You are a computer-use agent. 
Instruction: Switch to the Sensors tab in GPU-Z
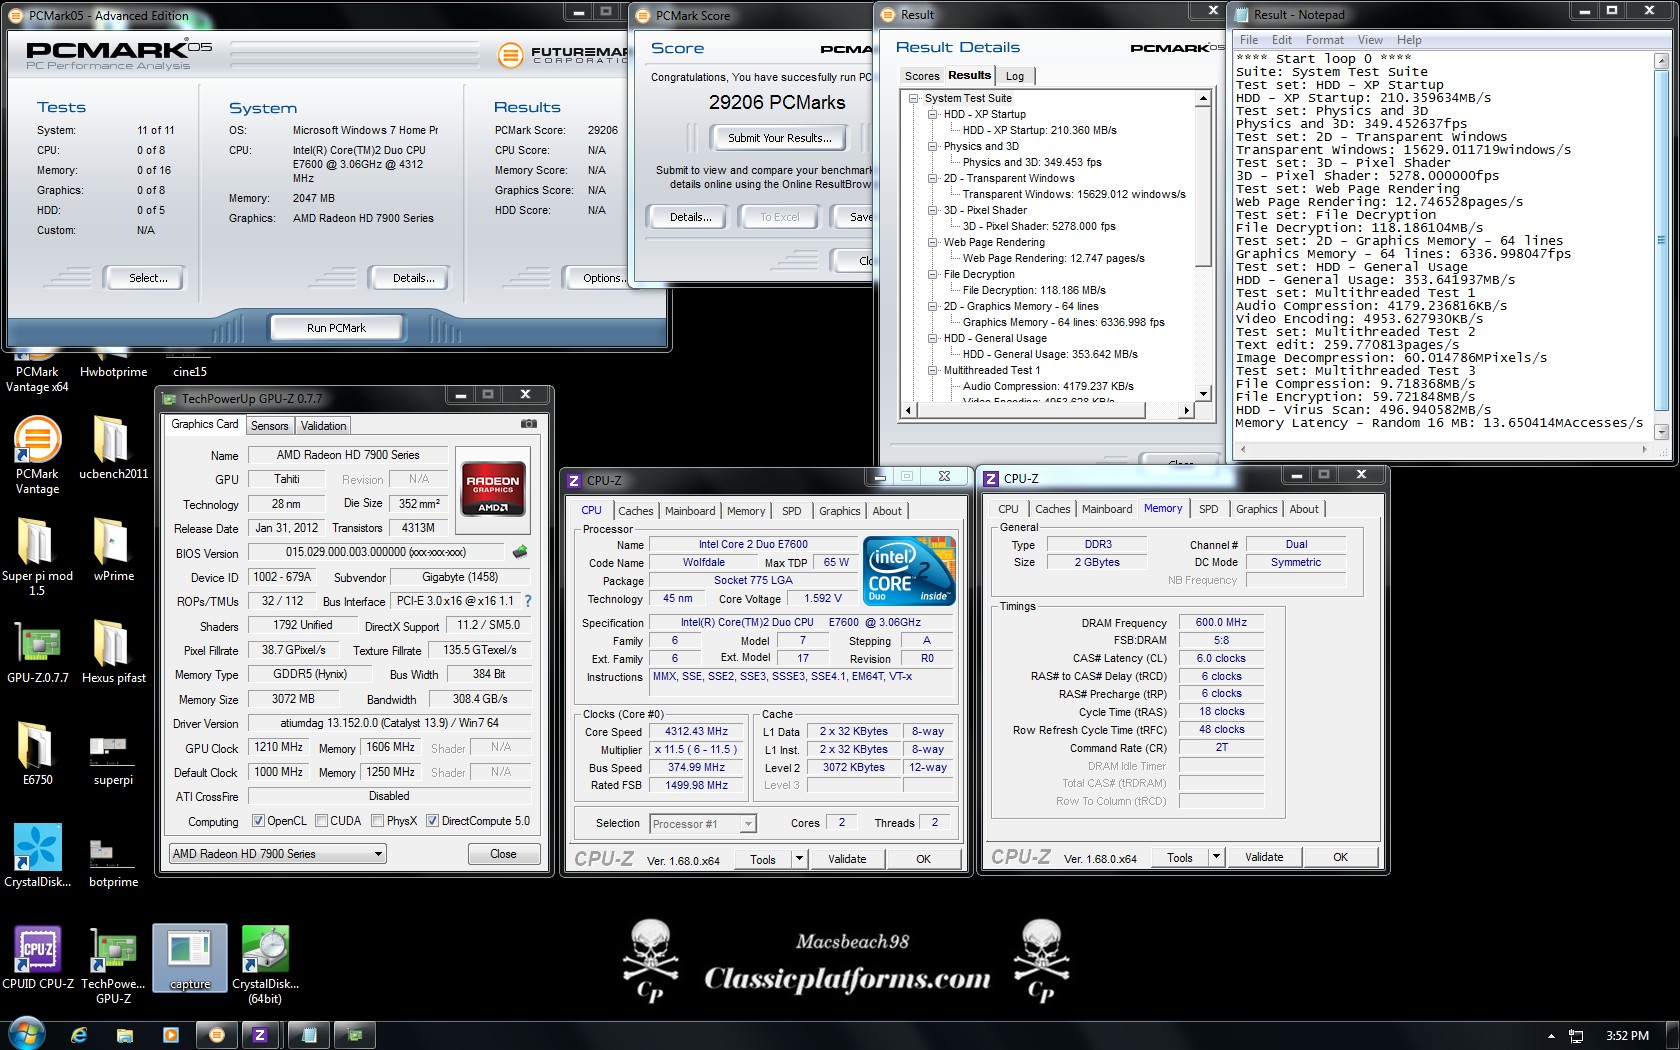(x=269, y=426)
